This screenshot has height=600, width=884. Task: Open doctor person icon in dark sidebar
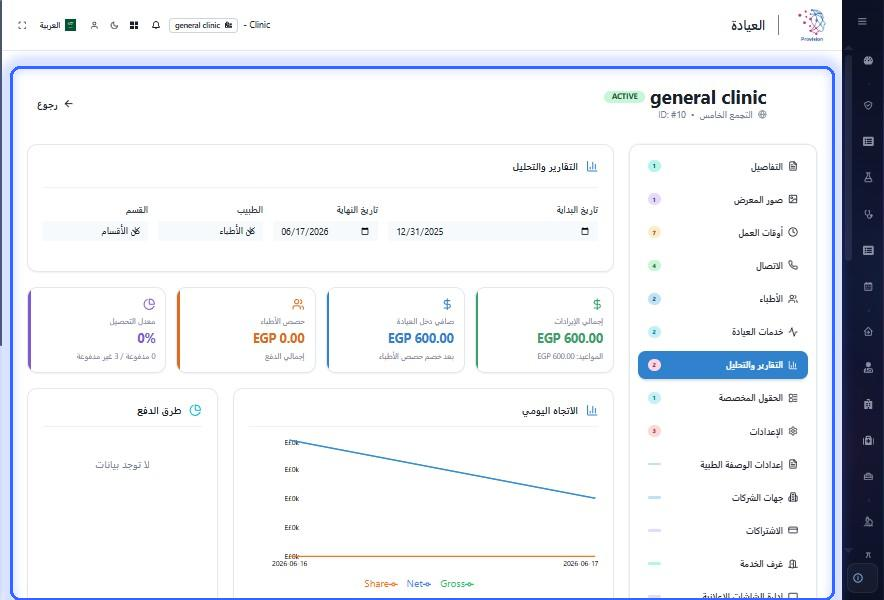point(868,368)
